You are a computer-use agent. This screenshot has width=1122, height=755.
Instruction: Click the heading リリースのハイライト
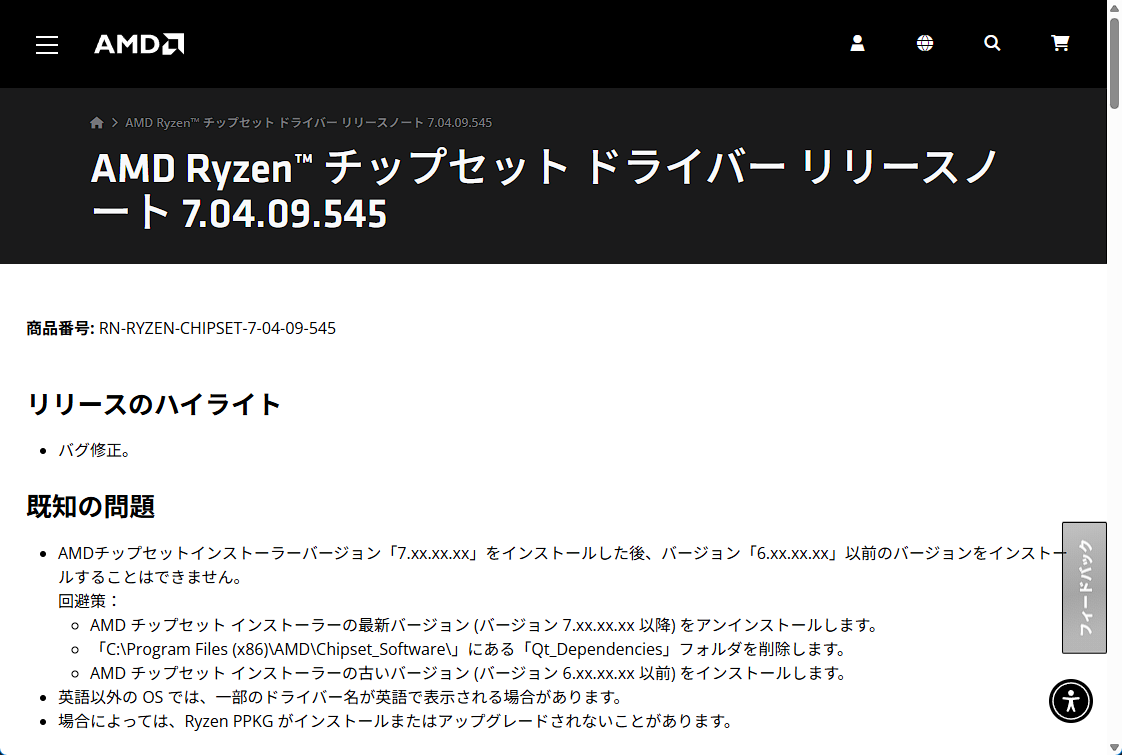tap(153, 404)
